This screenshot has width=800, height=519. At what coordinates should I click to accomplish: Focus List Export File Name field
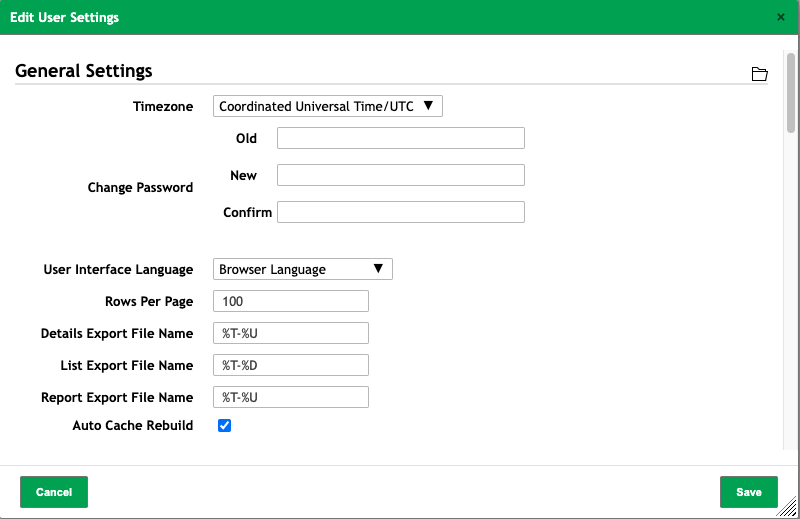coord(291,365)
